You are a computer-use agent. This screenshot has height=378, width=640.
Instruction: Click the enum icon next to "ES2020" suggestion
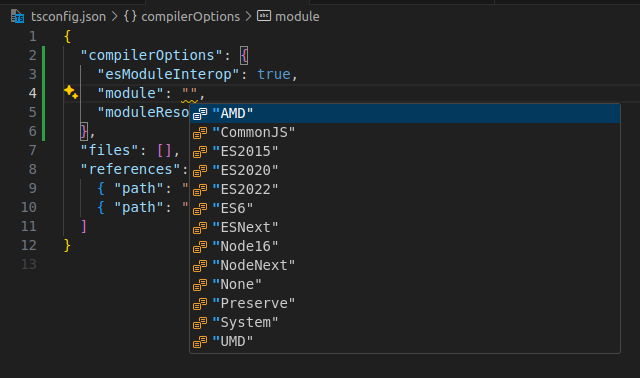[x=200, y=171]
